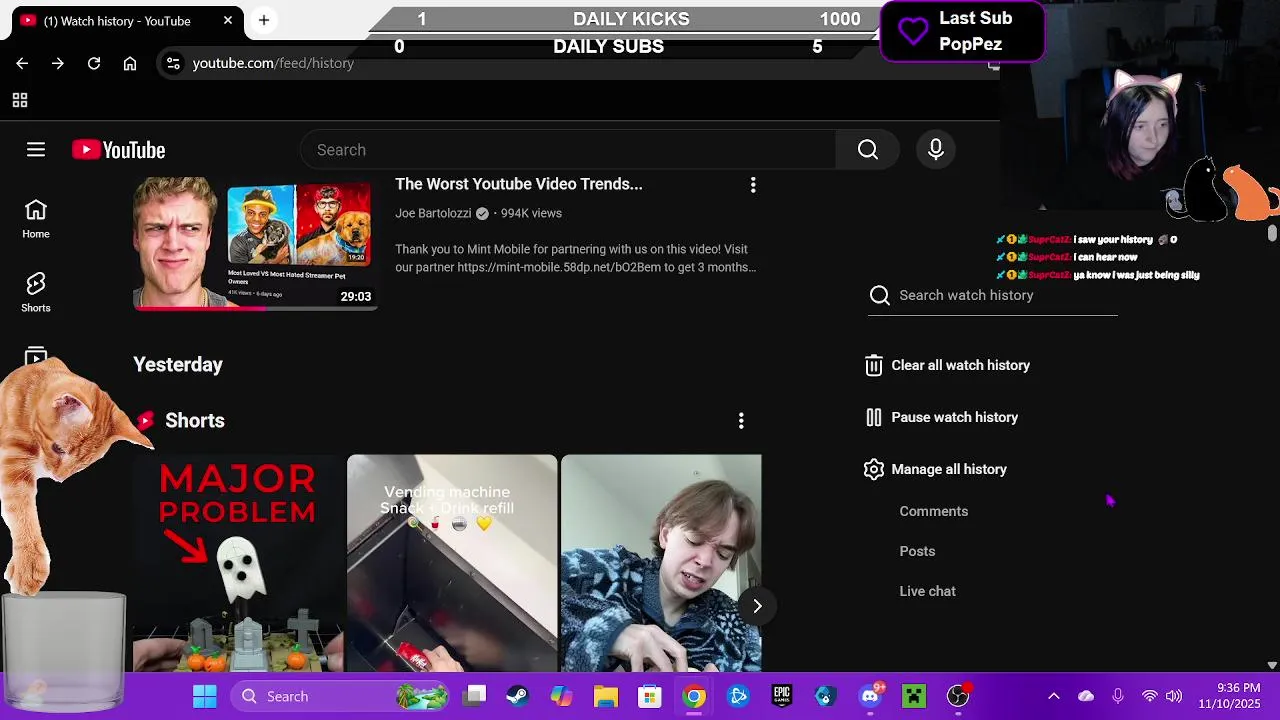
Task: Open the apps grid in bookmarks bar
Action: (20, 100)
